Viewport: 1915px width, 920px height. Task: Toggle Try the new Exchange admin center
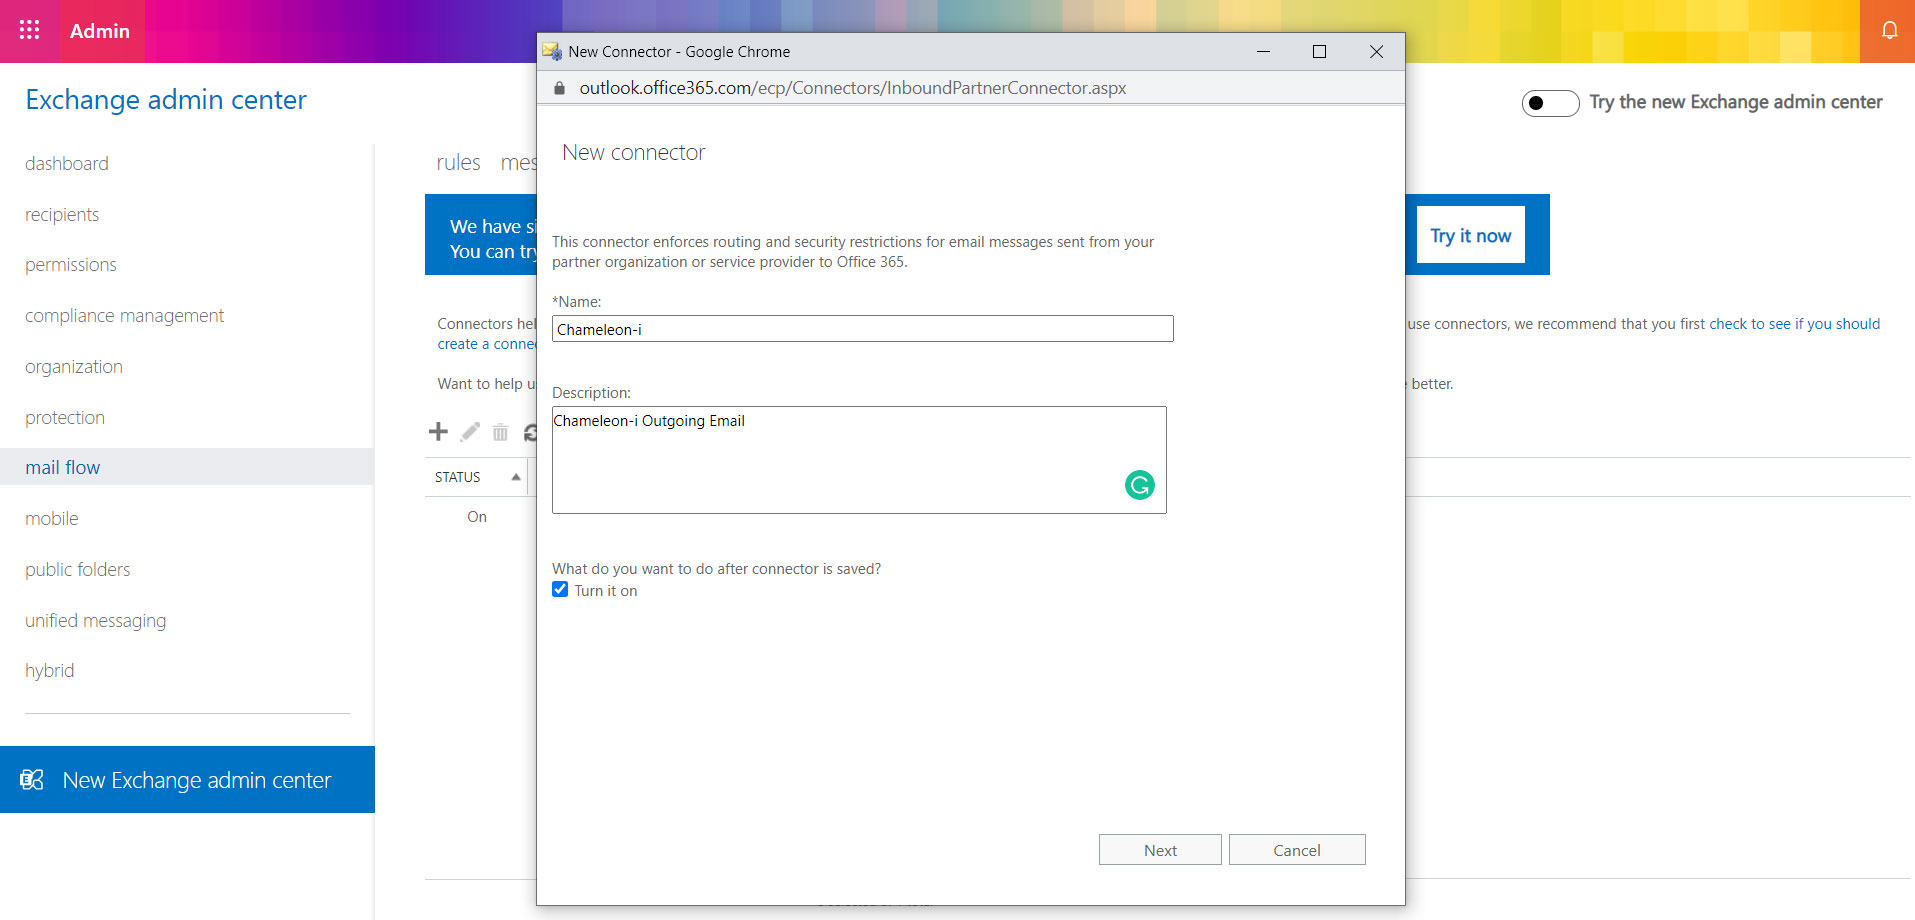pyautogui.click(x=1550, y=103)
